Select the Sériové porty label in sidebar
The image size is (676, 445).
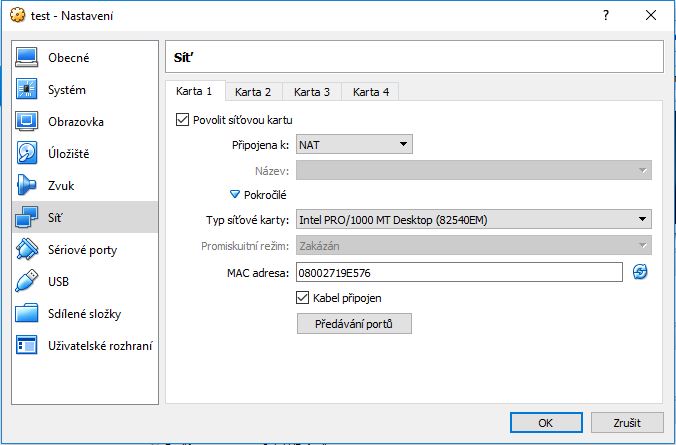82,250
